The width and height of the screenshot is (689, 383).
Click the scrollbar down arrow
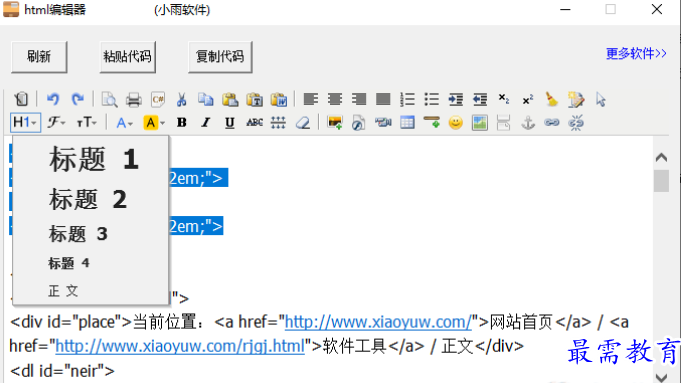coord(661,377)
